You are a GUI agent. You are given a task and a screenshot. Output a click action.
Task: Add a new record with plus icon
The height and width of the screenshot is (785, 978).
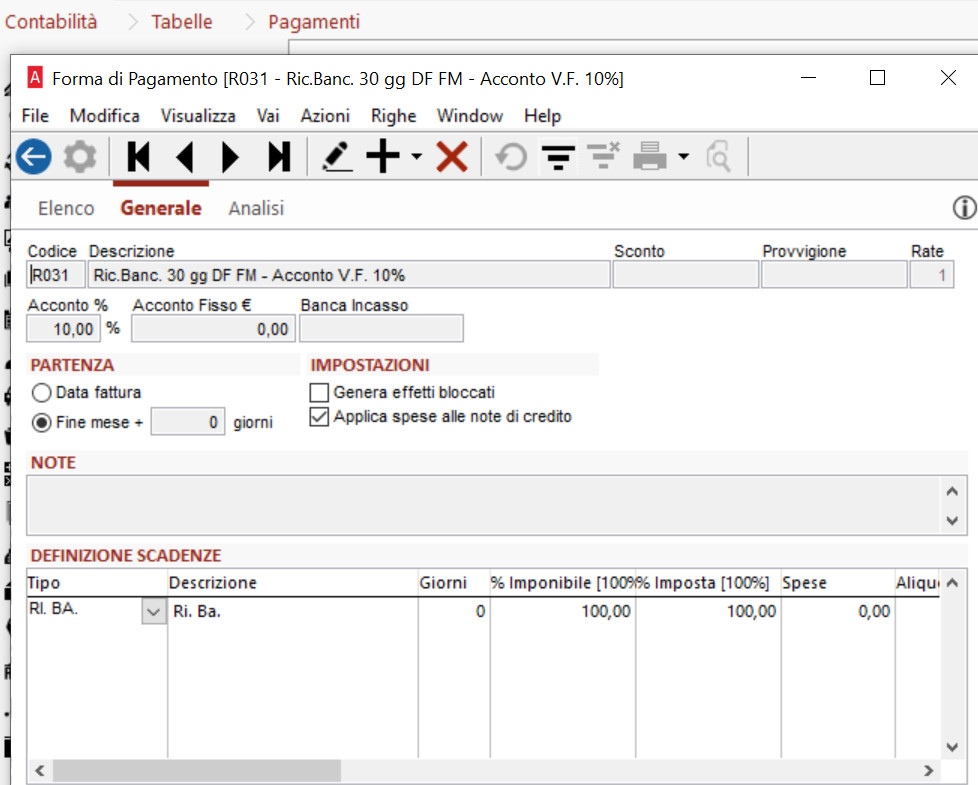pyautogui.click(x=383, y=156)
